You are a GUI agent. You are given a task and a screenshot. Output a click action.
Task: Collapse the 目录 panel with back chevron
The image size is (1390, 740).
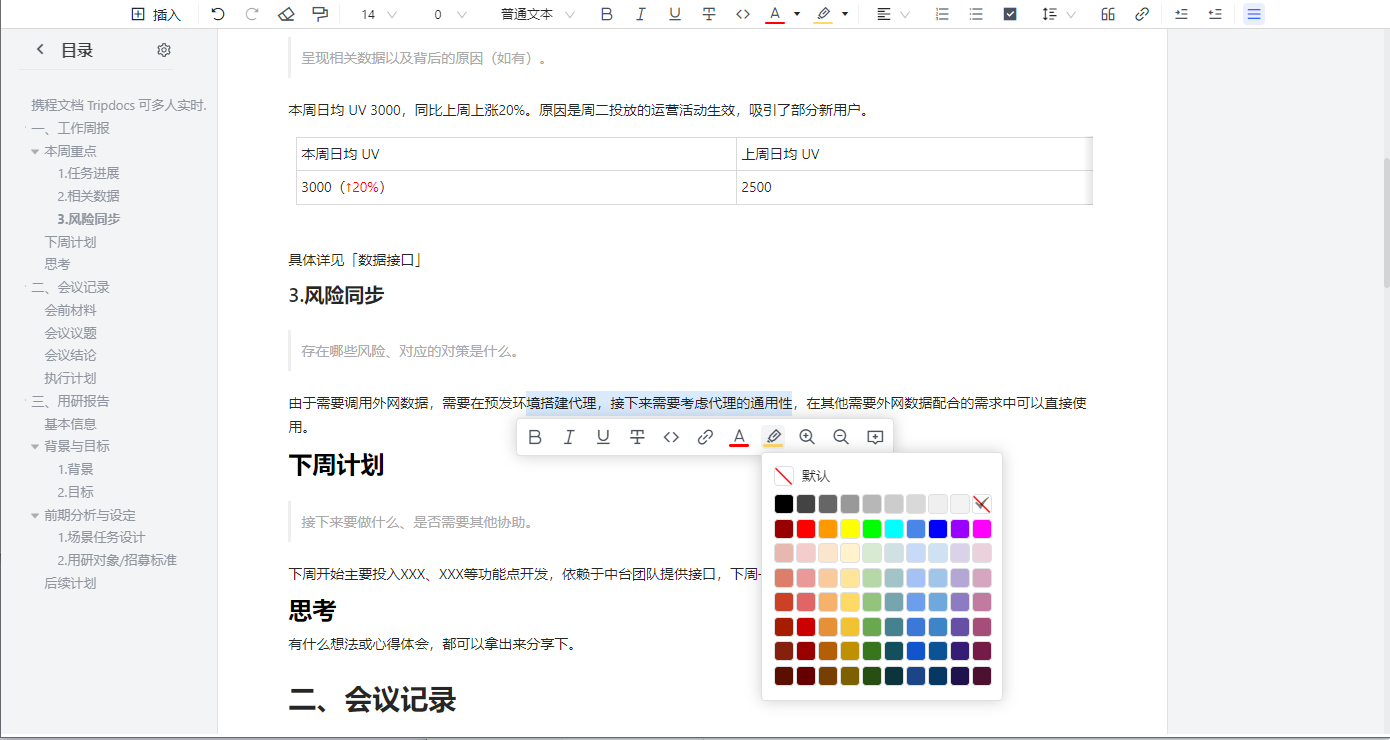click(40, 49)
